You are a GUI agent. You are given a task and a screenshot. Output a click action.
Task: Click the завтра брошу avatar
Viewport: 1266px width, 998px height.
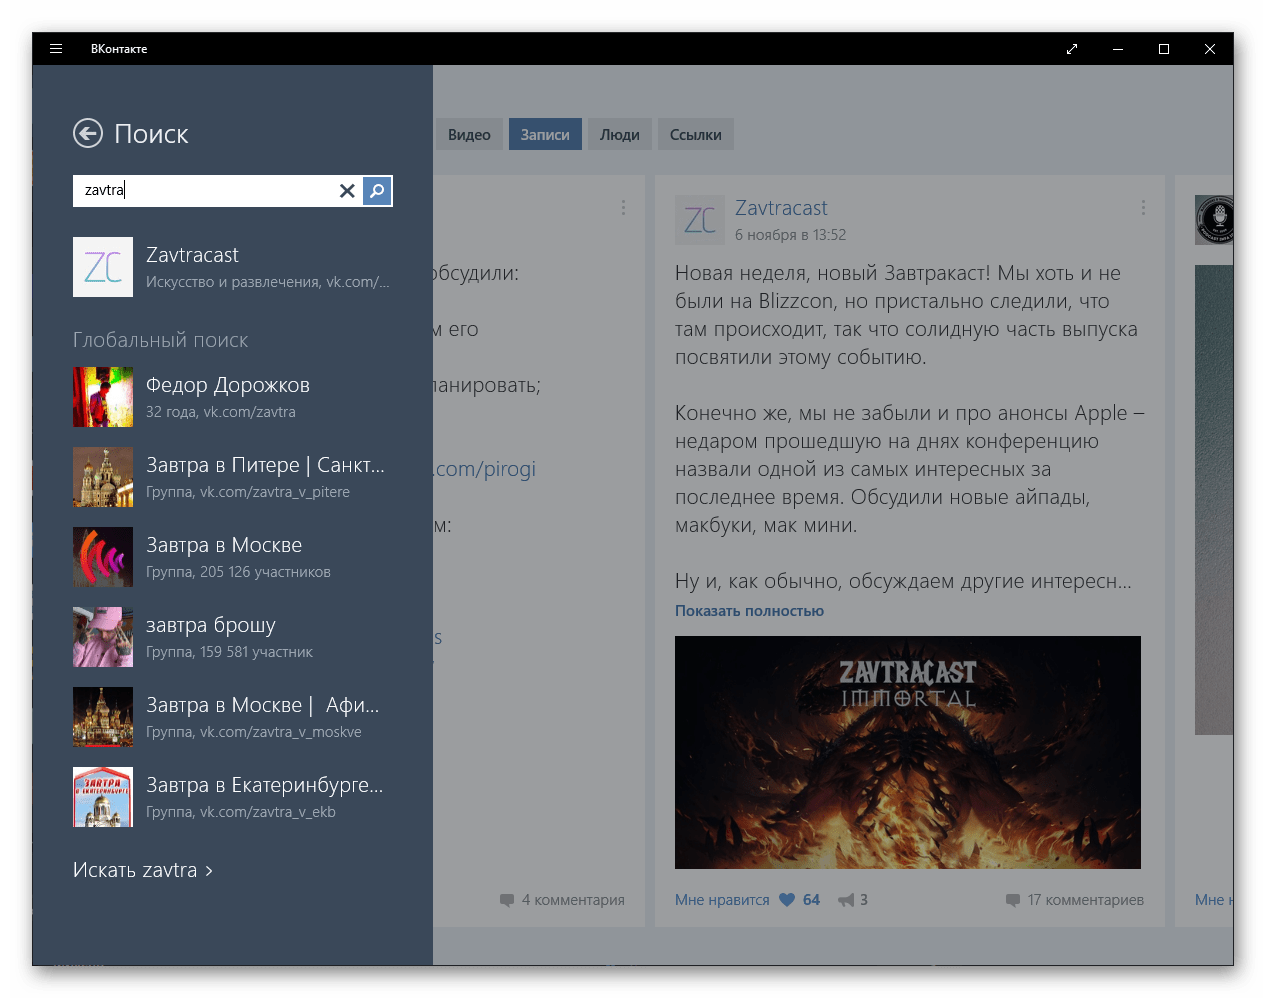103,637
